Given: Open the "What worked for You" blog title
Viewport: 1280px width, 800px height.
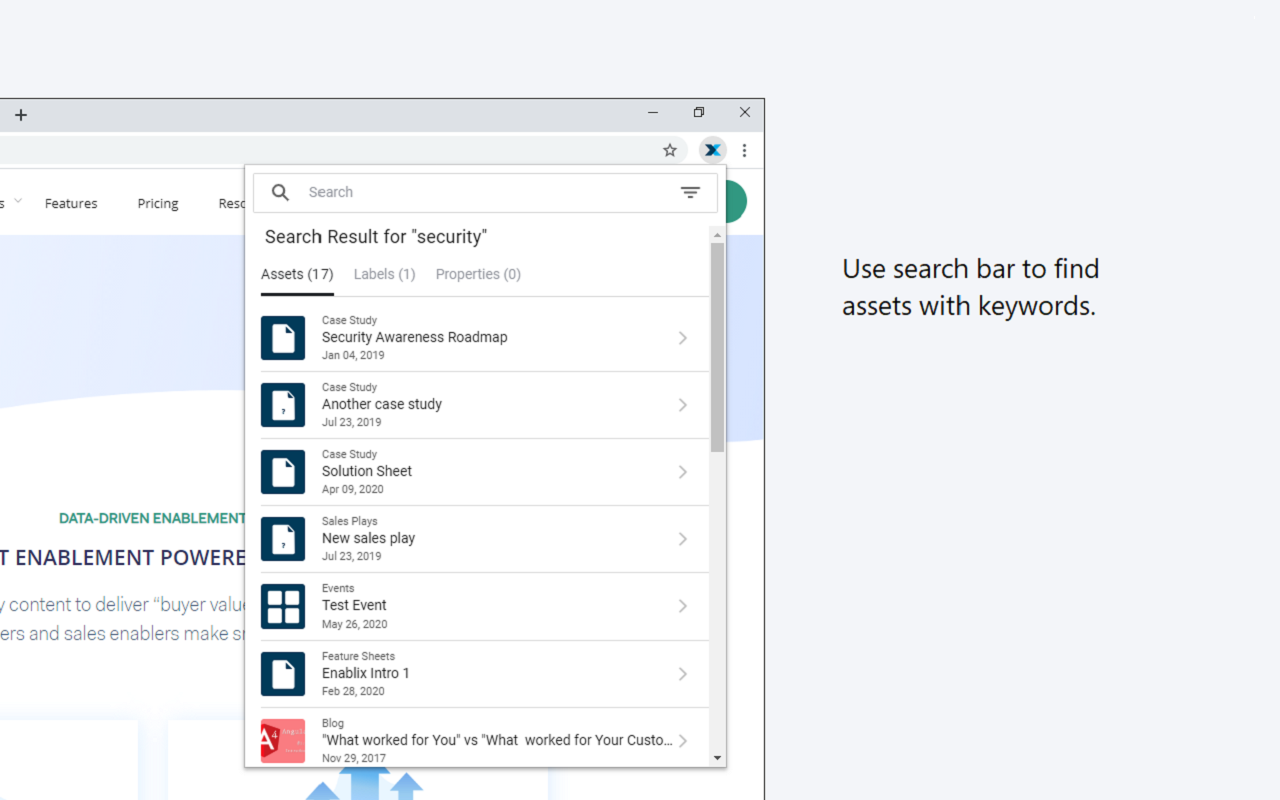Looking at the screenshot, I should [497, 740].
